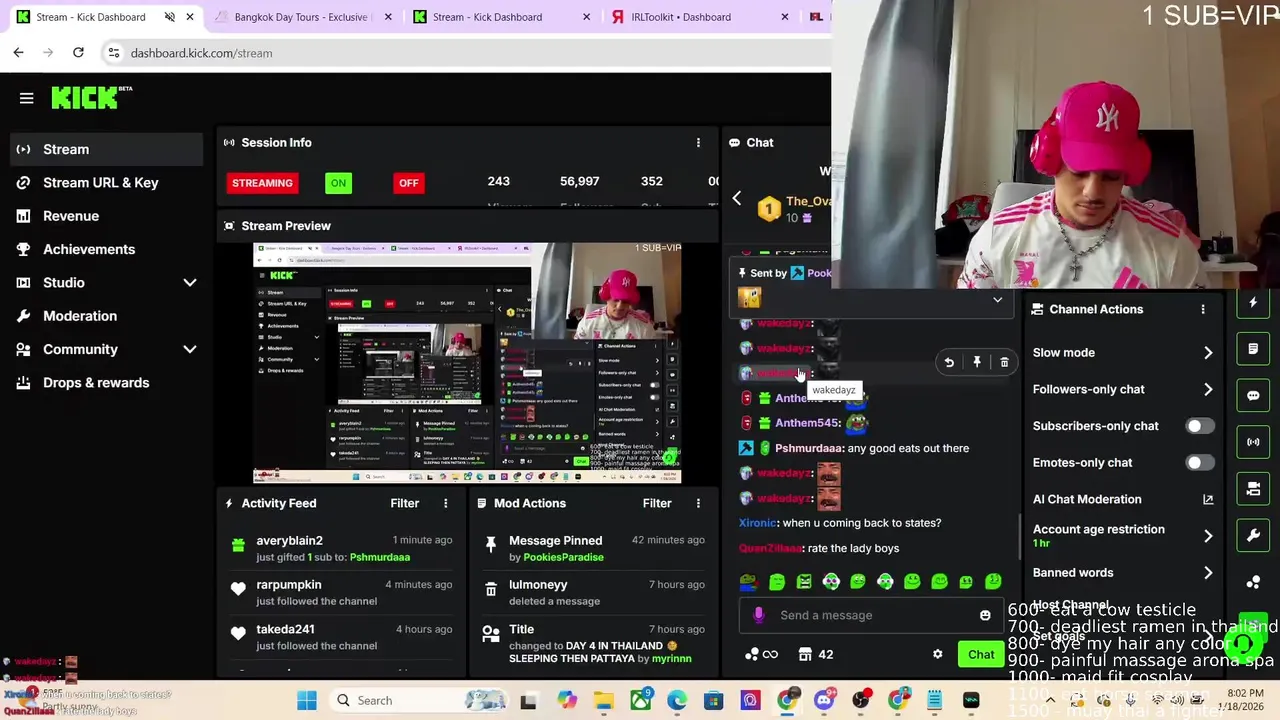Click the browser address bar URL
This screenshot has width=1280, height=720.
tap(201, 53)
